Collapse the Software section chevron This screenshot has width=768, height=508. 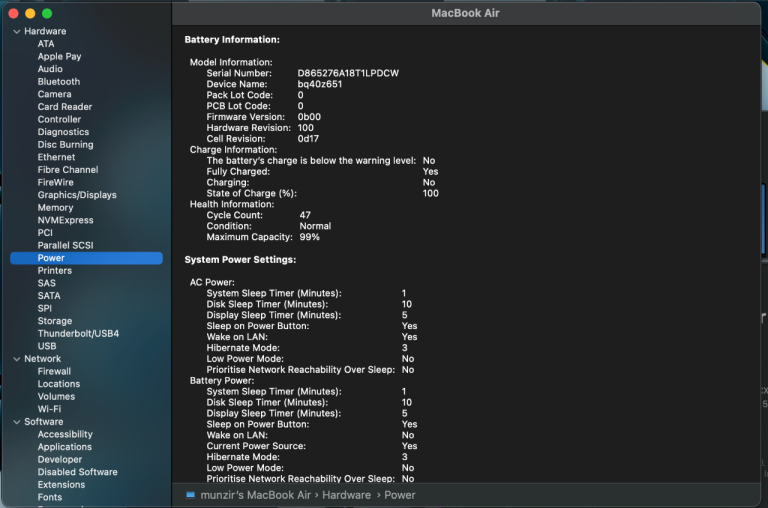coord(17,422)
